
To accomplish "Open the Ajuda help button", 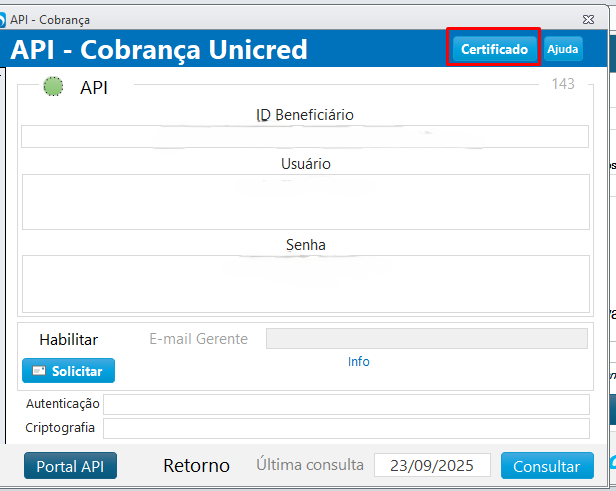I will (x=563, y=49).
